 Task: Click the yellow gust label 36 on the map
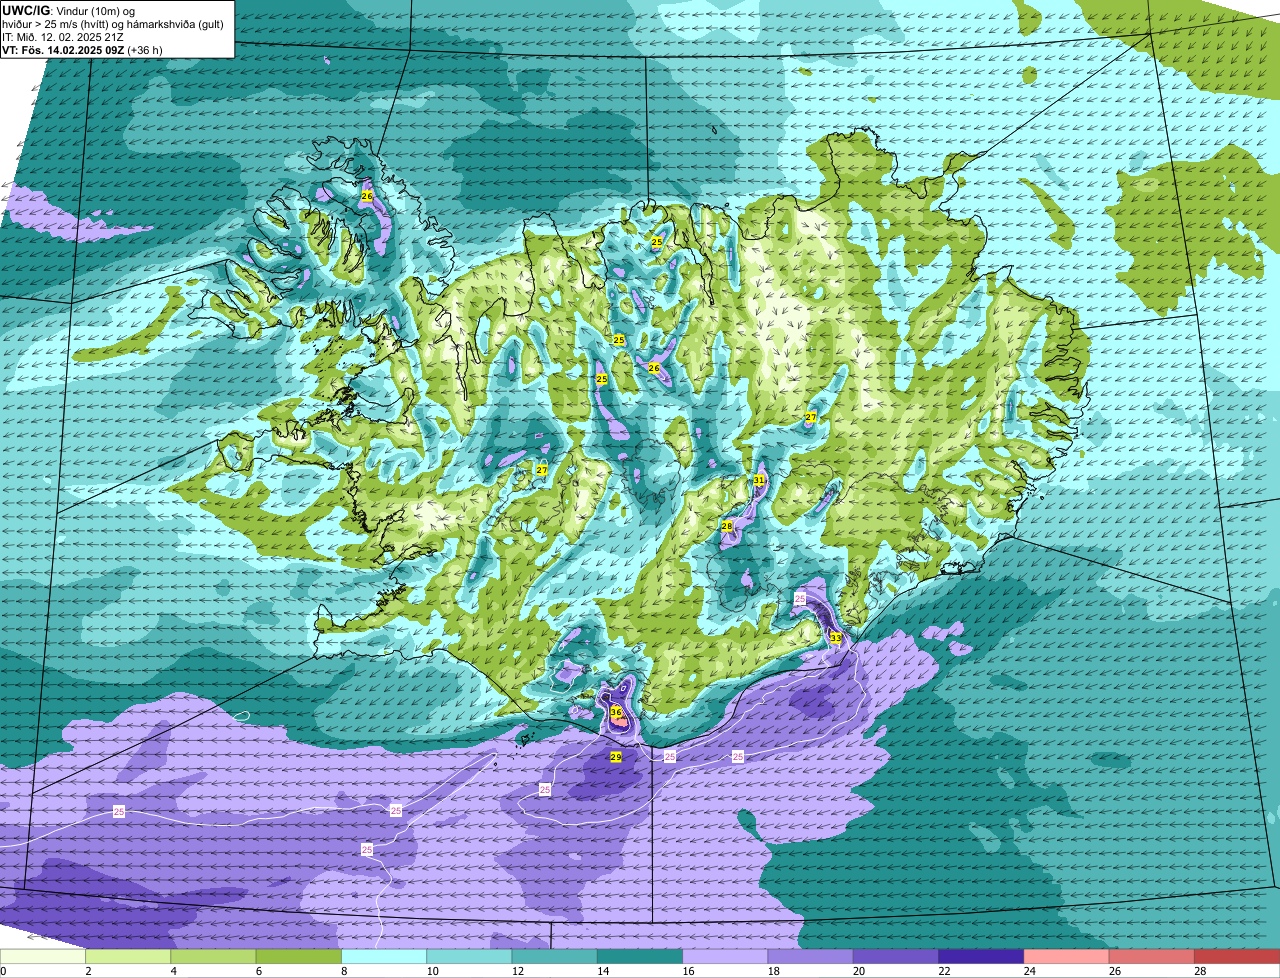click(616, 712)
